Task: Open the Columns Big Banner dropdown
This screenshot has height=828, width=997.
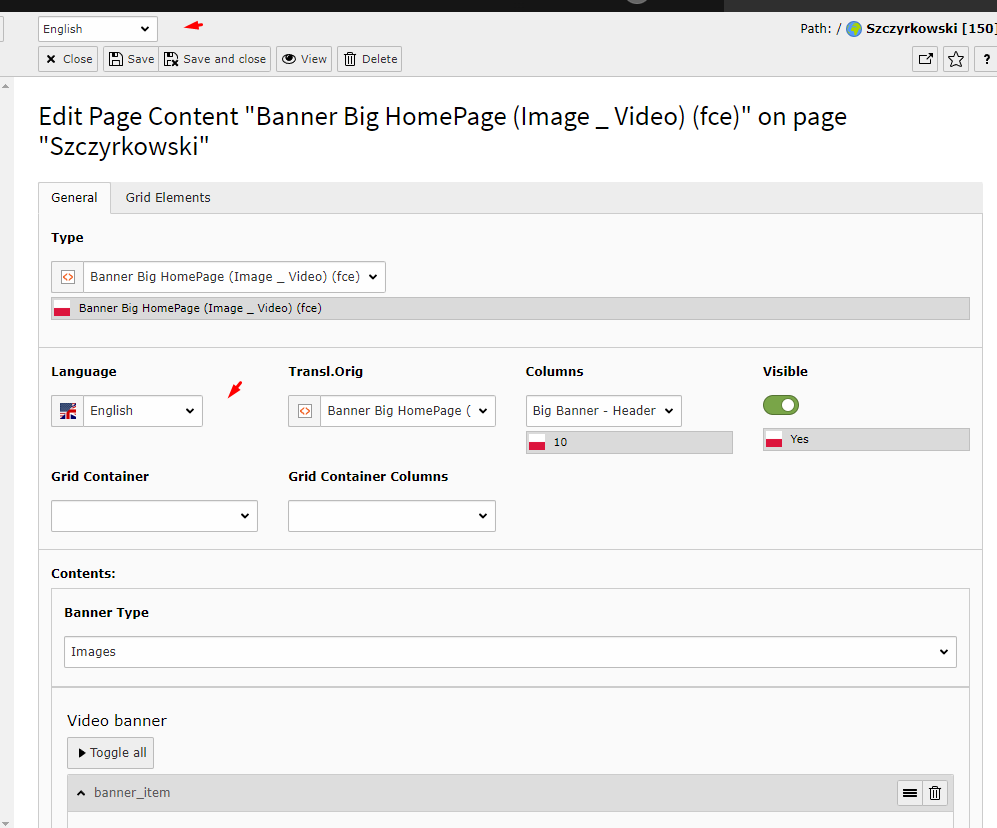Action: pos(603,411)
